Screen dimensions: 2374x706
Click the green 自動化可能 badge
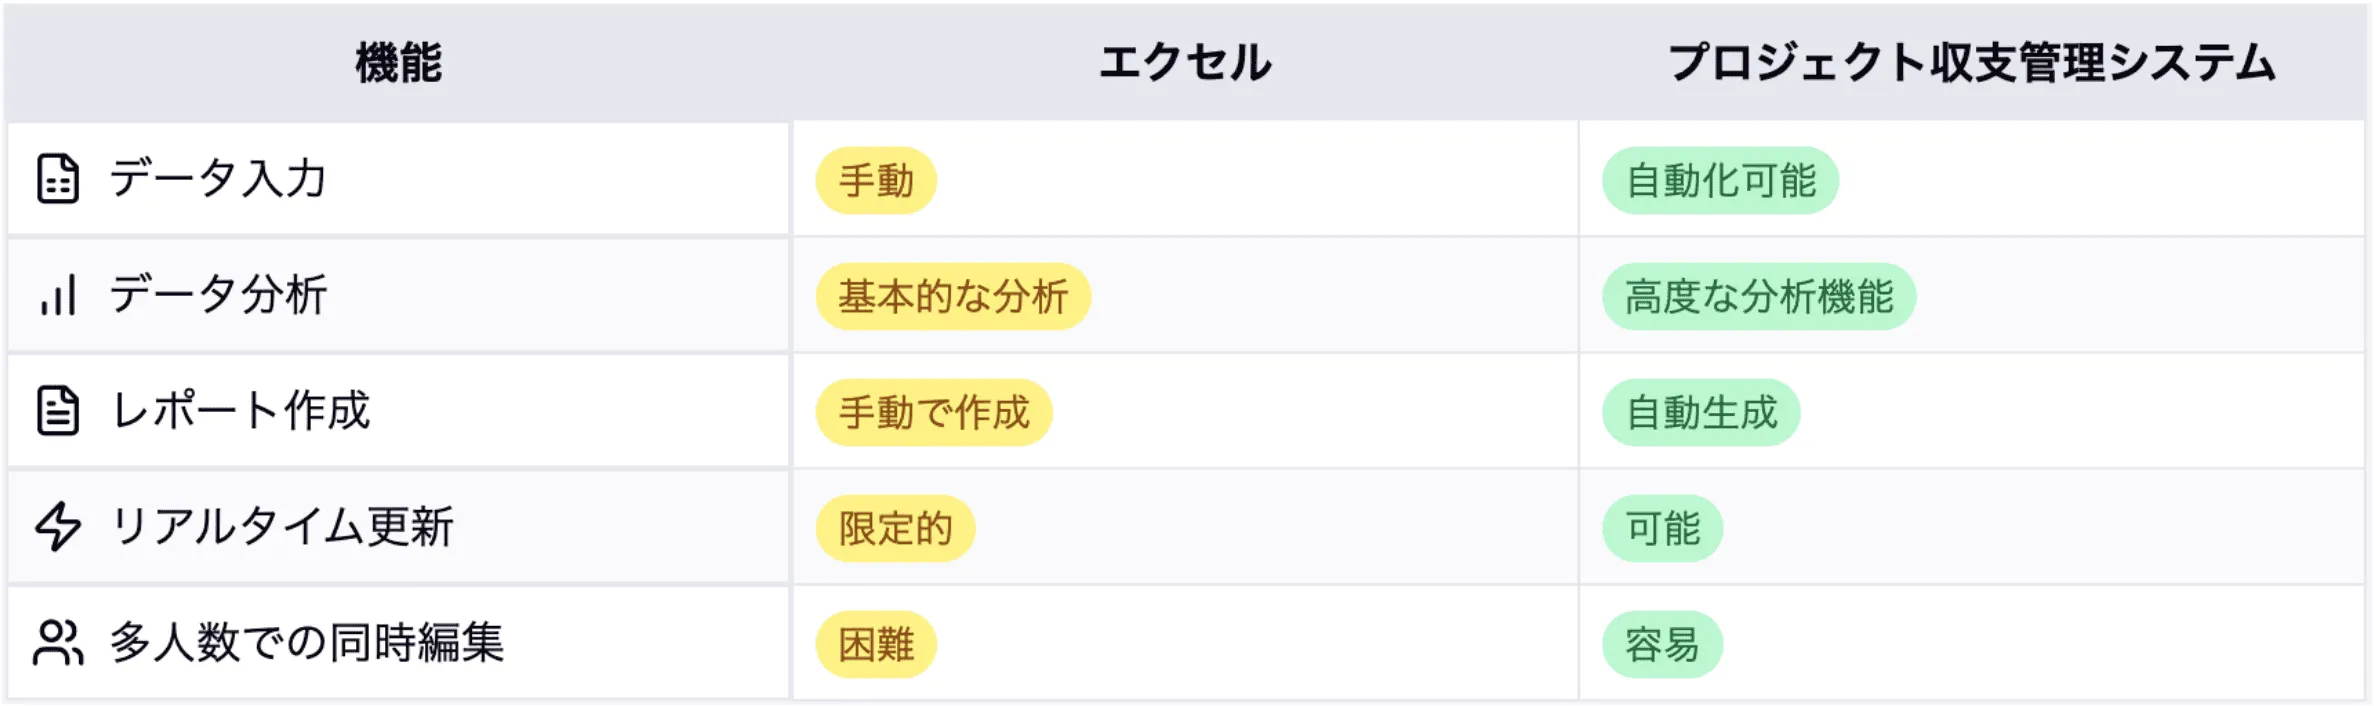click(x=1720, y=181)
